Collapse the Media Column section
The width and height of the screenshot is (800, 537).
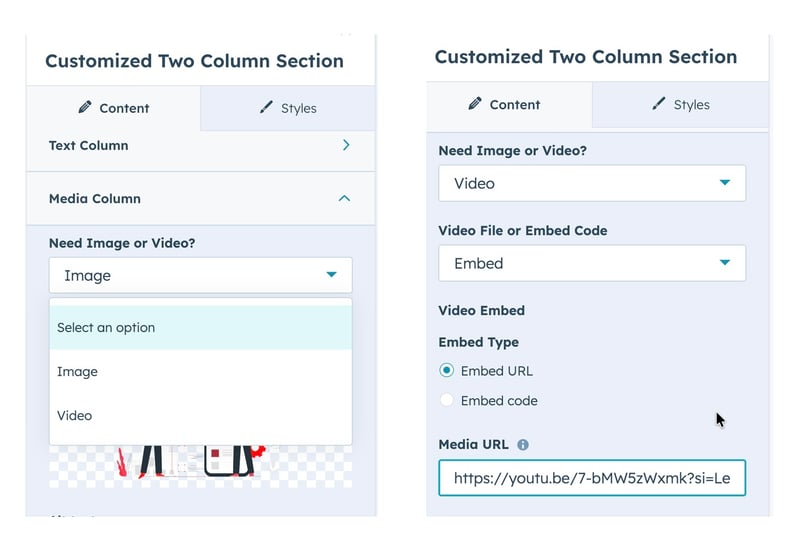coord(344,198)
